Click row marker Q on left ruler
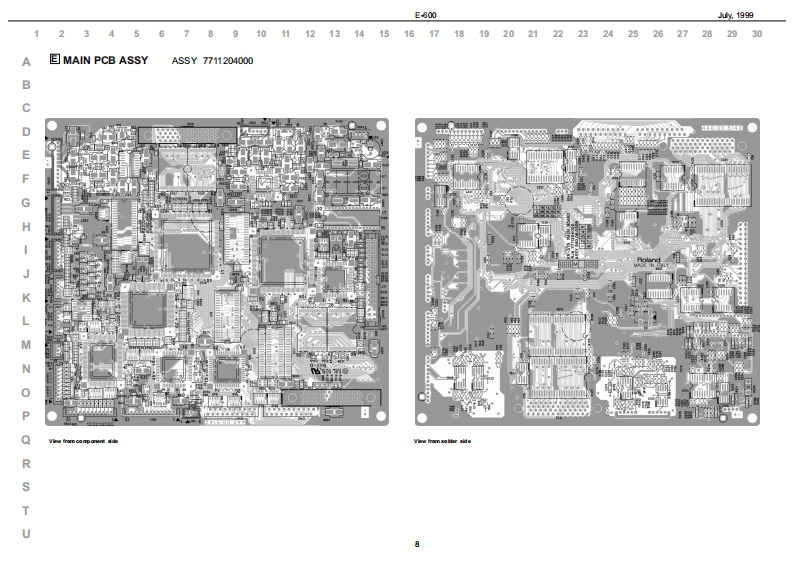This screenshot has height=561, width=793. (x=26, y=439)
